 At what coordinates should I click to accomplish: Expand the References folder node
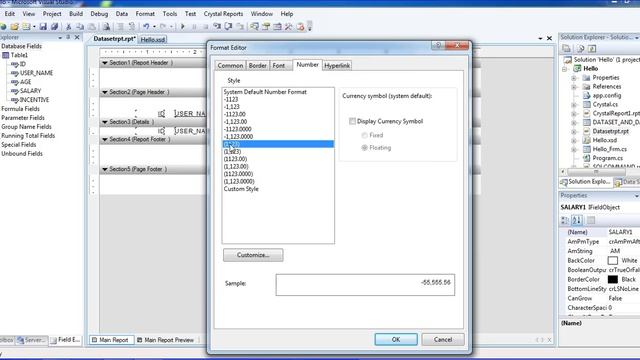[574, 87]
